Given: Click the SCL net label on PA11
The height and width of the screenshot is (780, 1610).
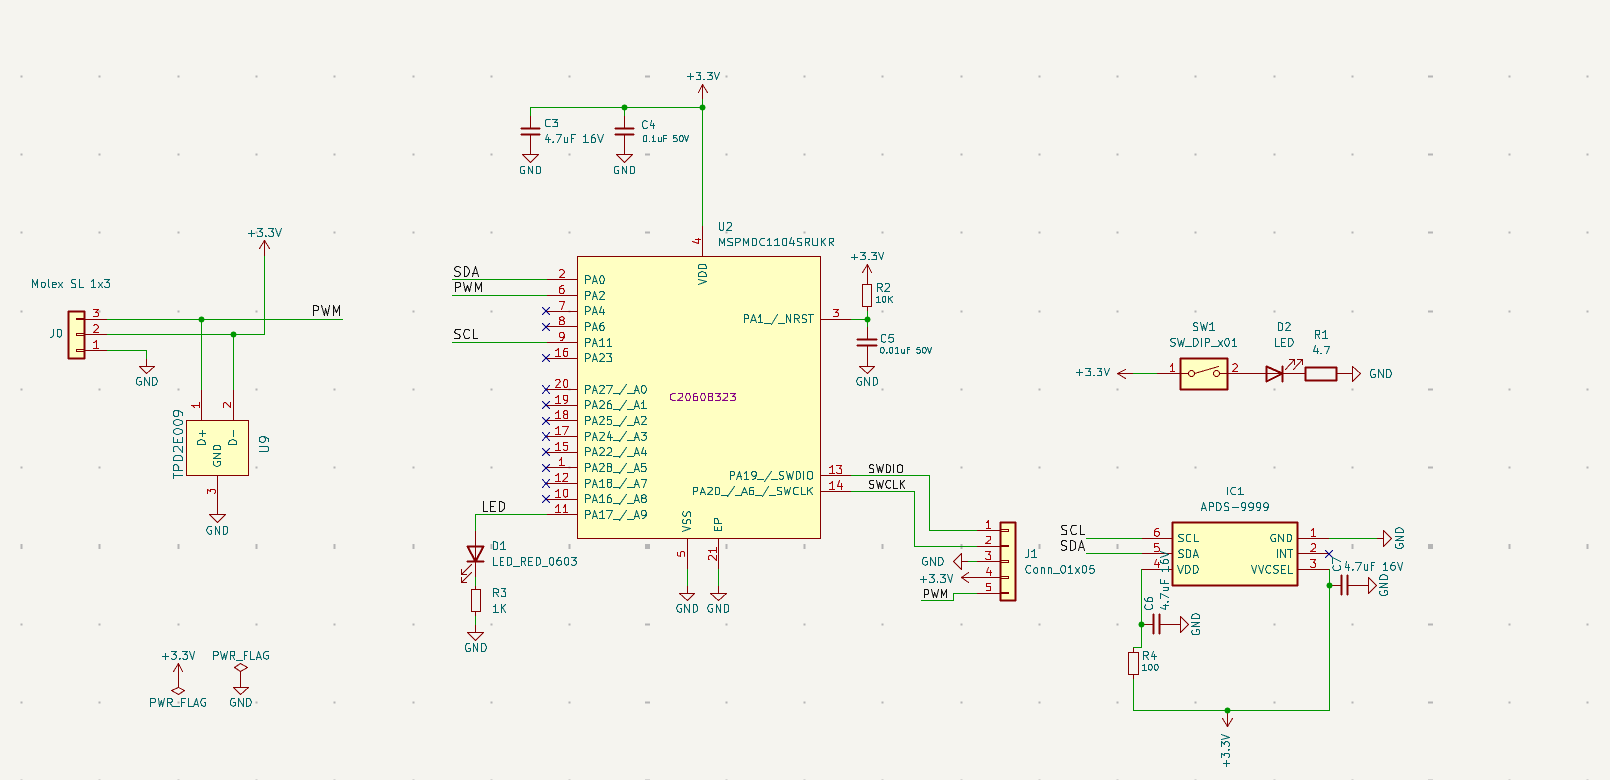Looking at the screenshot, I should pyautogui.click(x=466, y=334).
